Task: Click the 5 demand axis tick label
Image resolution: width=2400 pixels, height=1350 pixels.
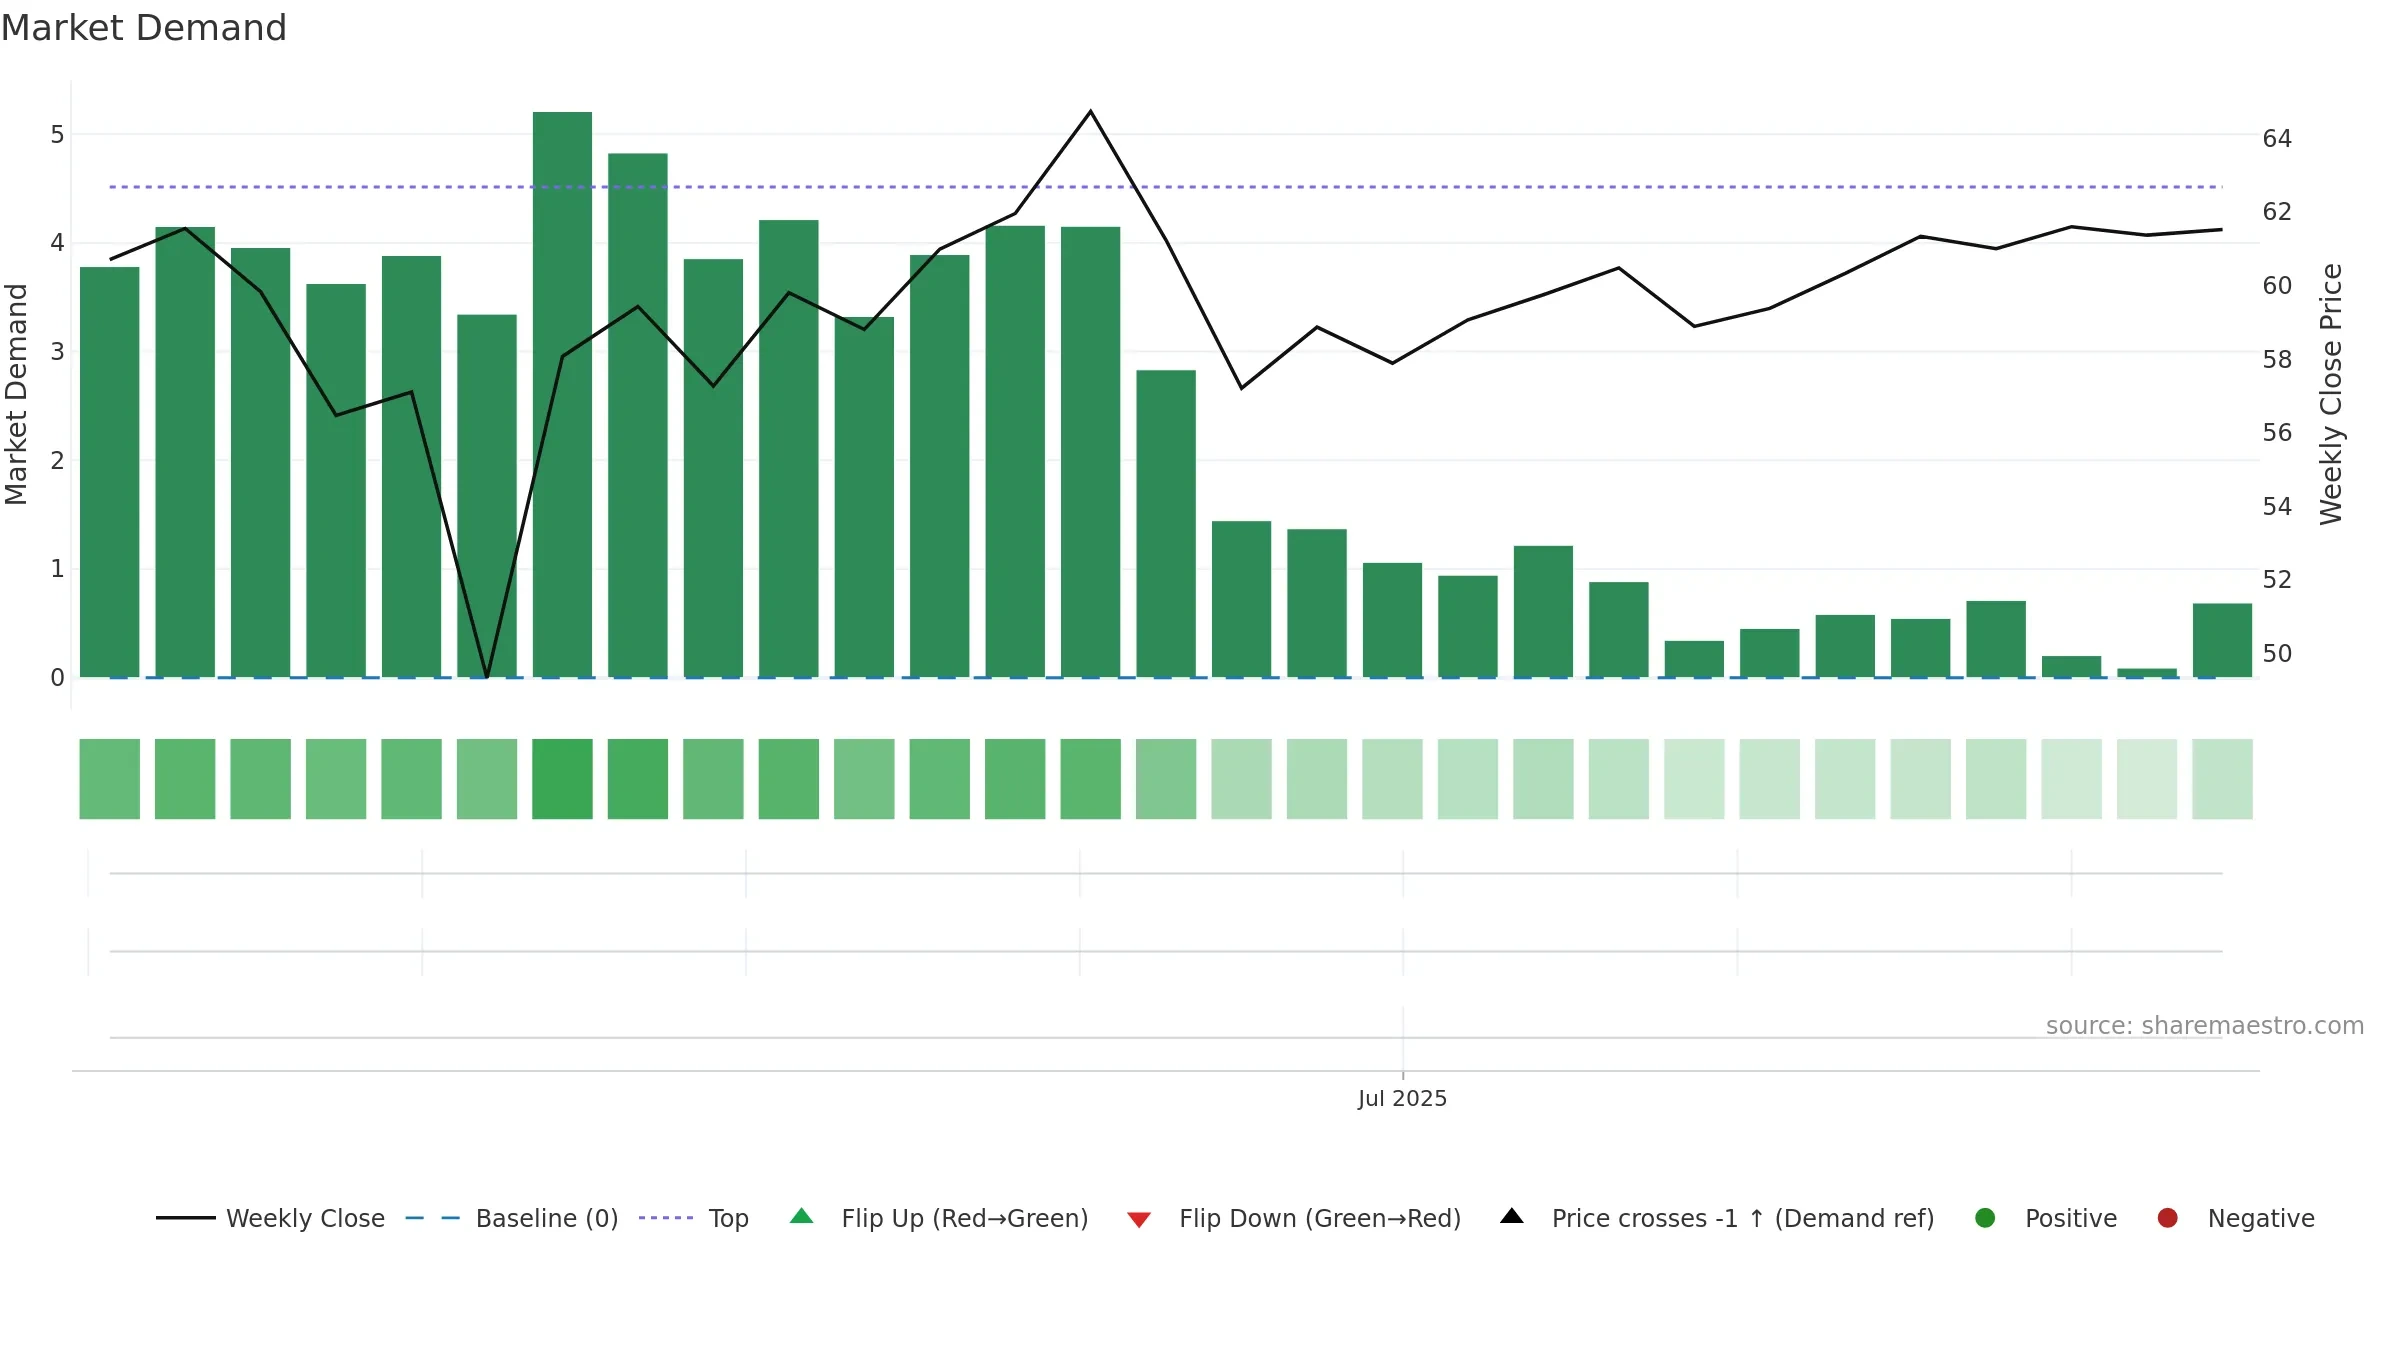Action: [x=57, y=134]
